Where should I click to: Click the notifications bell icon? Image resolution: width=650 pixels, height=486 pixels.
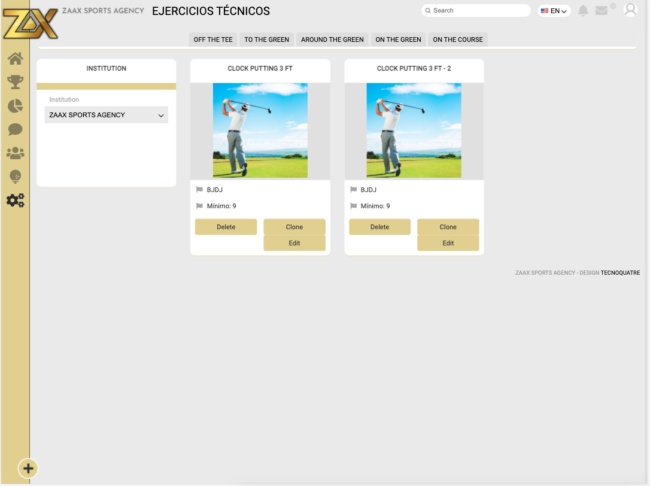583,11
